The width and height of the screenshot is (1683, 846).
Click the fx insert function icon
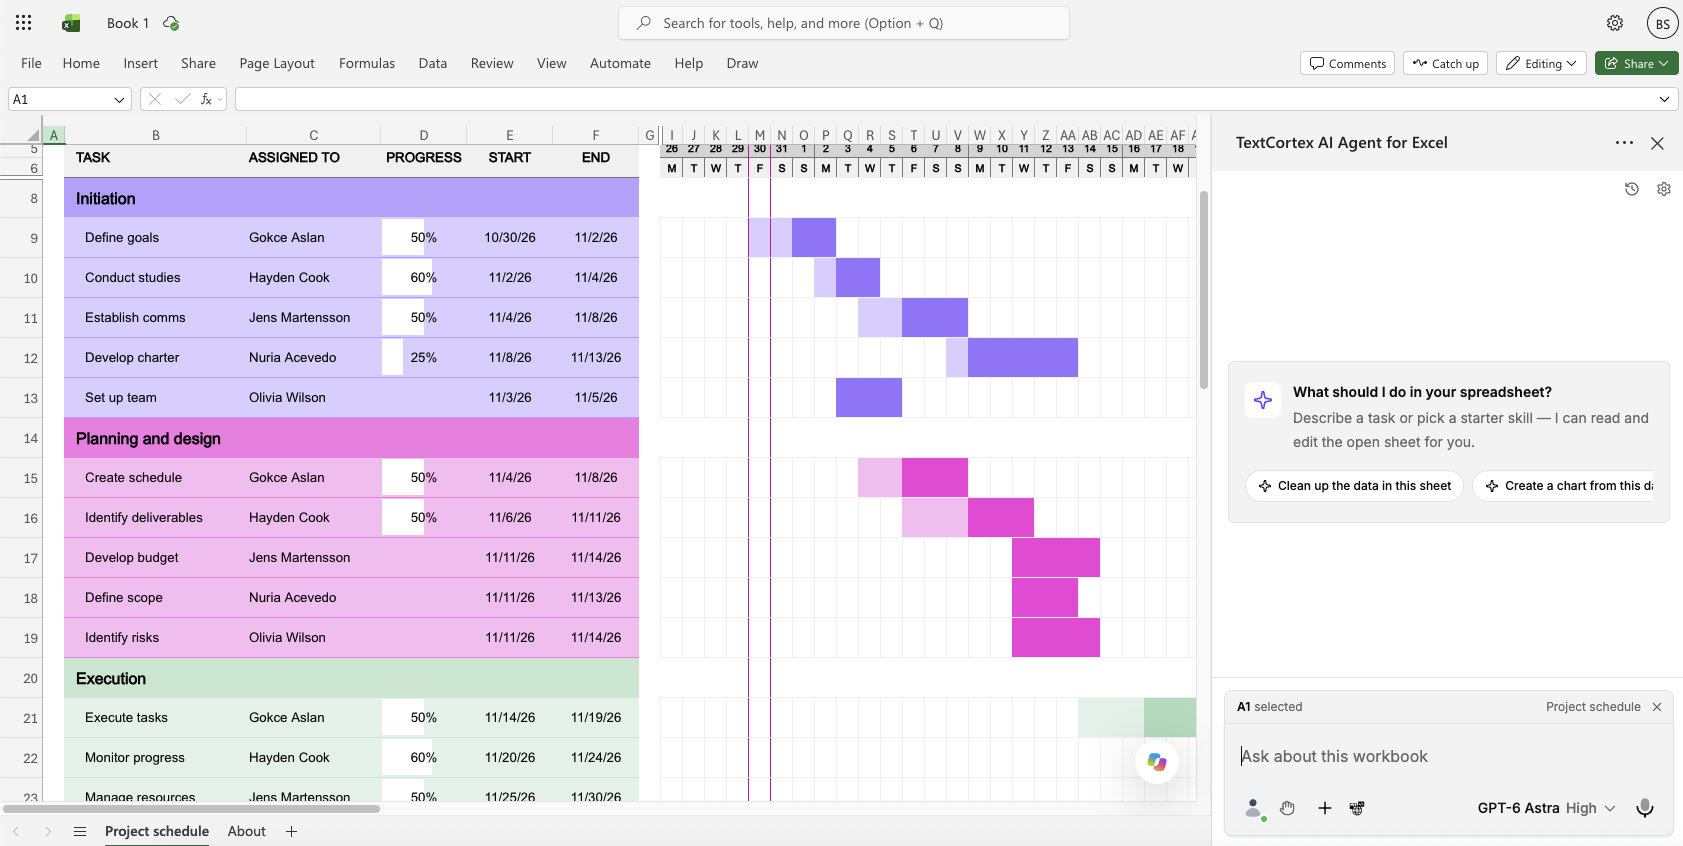point(206,99)
